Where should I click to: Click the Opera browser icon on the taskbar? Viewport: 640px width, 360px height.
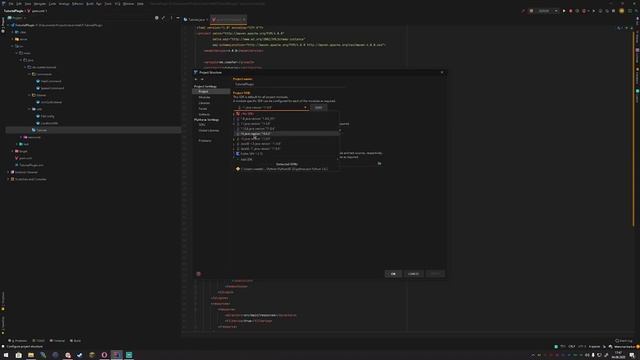click(104, 355)
